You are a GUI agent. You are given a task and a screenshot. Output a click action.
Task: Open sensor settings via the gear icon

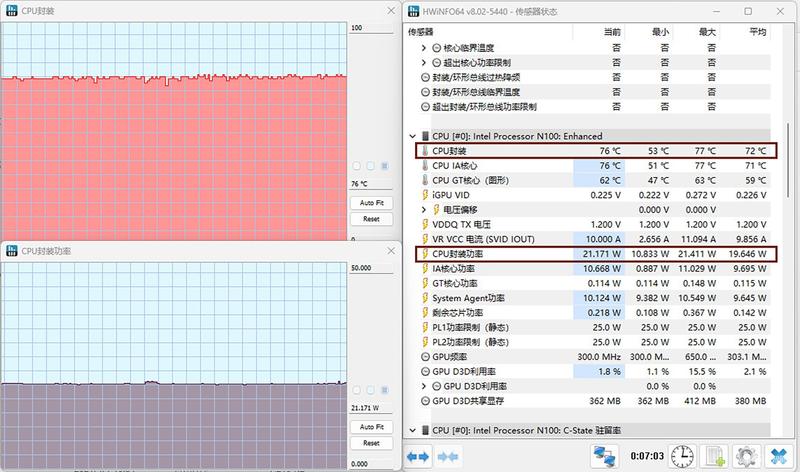746,456
